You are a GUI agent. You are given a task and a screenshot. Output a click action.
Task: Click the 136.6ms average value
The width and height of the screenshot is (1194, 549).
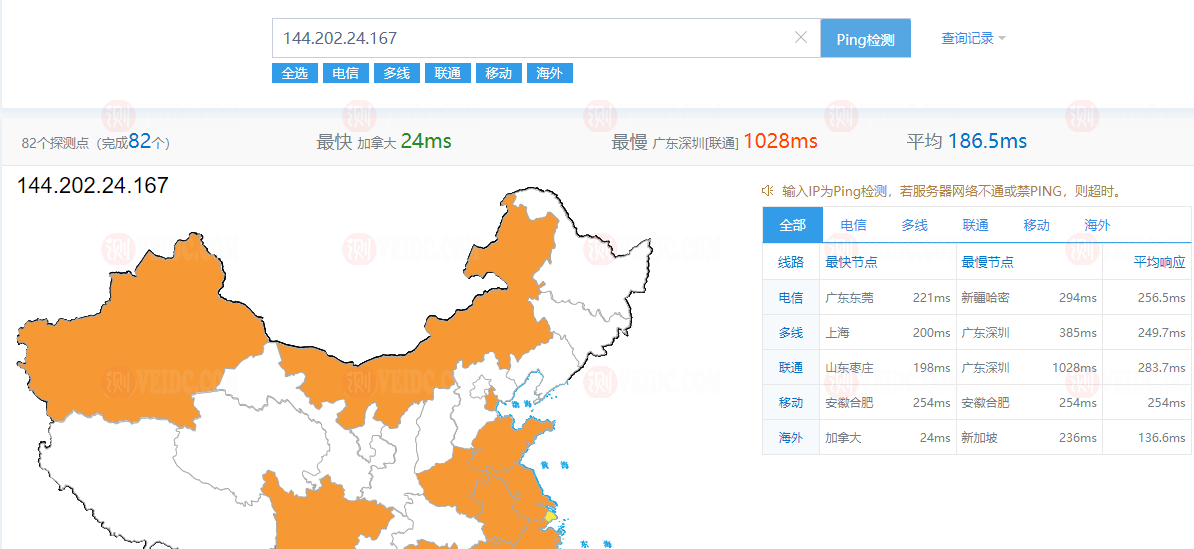(1163, 438)
